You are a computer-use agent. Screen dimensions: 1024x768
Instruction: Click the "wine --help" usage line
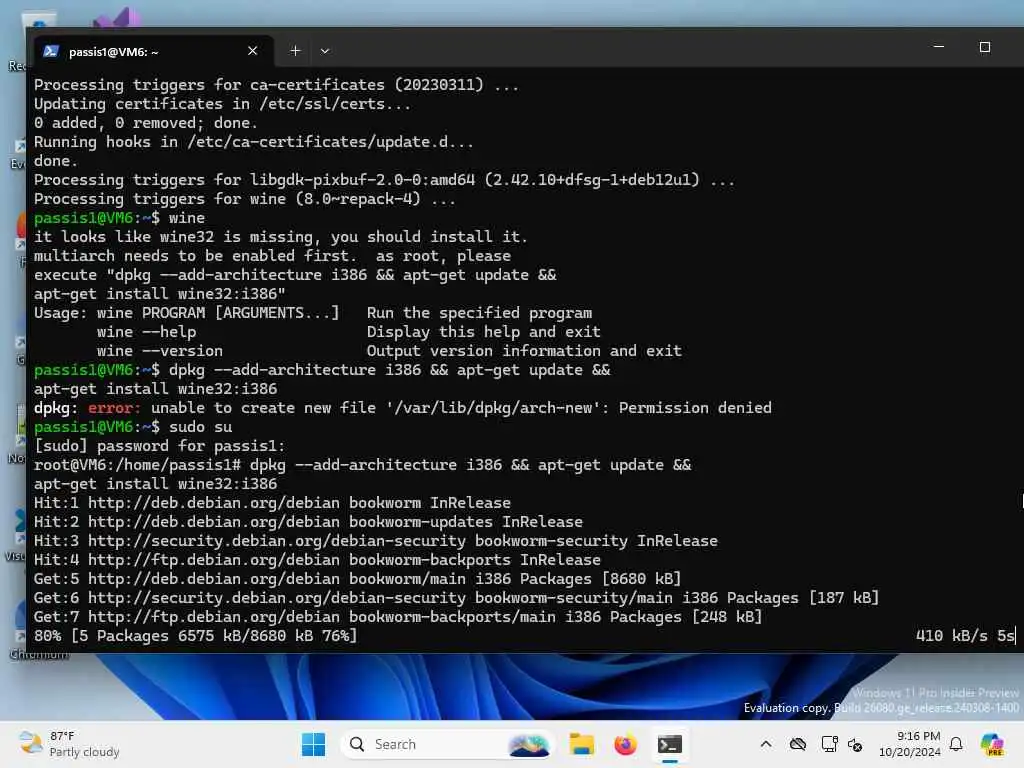point(349,332)
